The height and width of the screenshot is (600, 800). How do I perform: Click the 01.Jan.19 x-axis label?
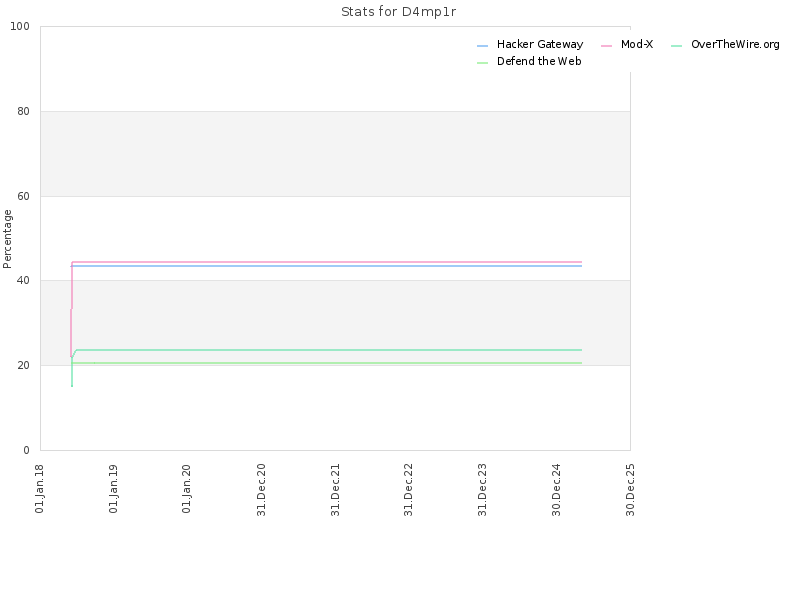[113, 489]
